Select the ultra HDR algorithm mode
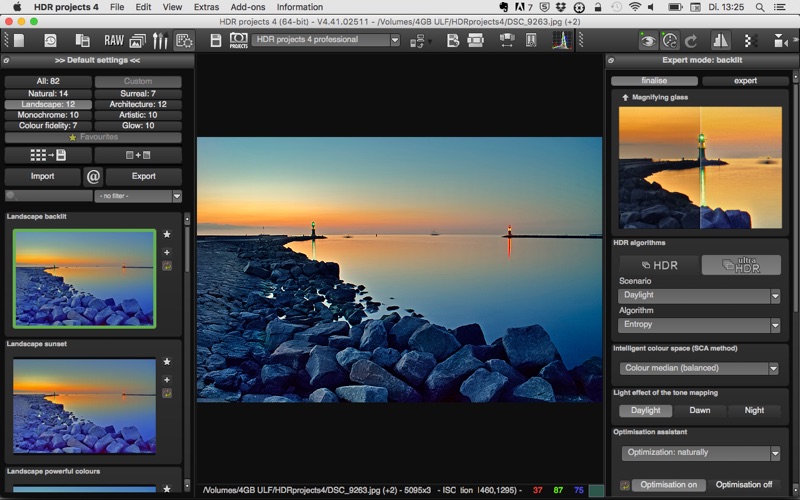The height and width of the screenshot is (500, 800). (741, 265)
